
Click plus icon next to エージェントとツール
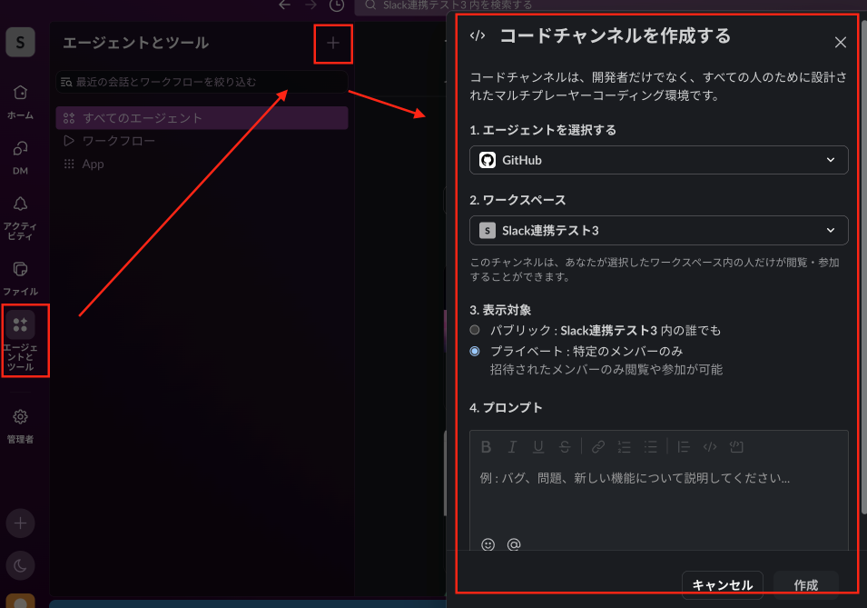click(x=333, y=43)
